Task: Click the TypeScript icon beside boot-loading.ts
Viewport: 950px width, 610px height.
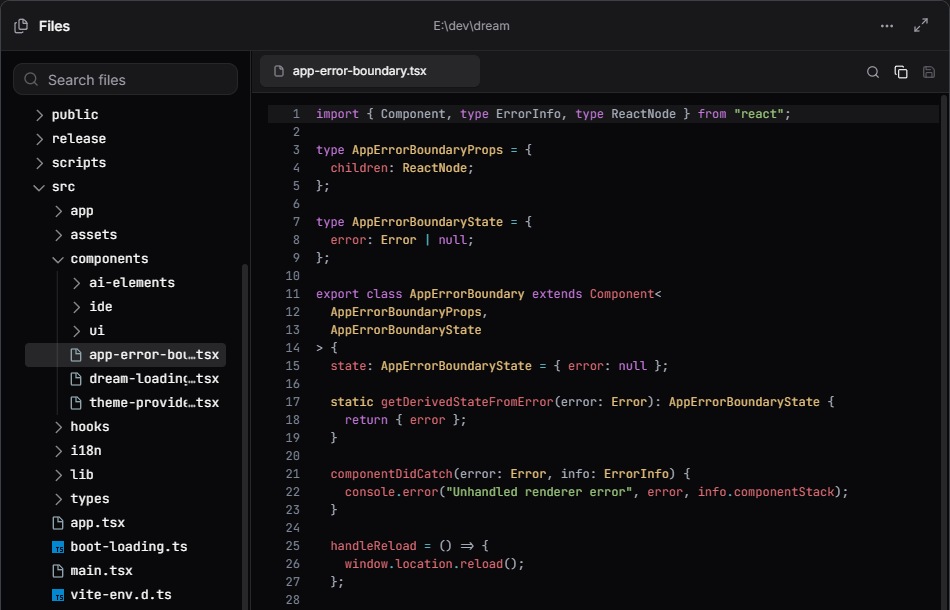Action: click(58, 547)
